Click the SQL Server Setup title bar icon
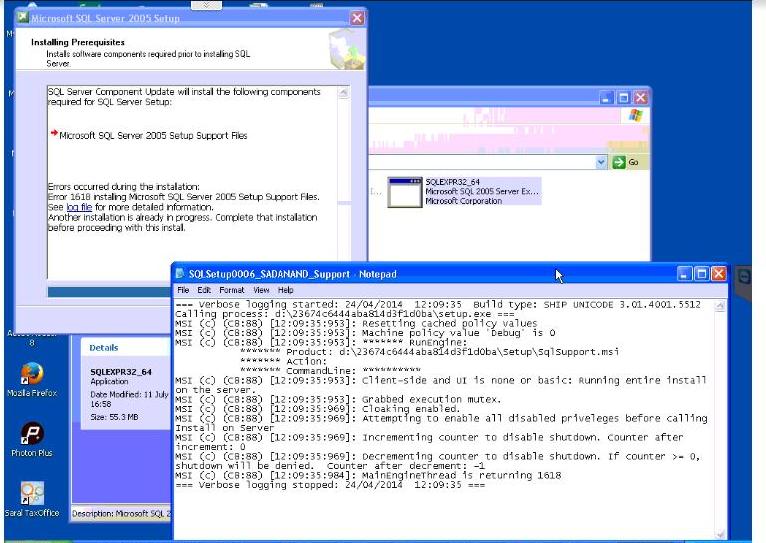This screenshot has width=766, height=543. [22, 17]
